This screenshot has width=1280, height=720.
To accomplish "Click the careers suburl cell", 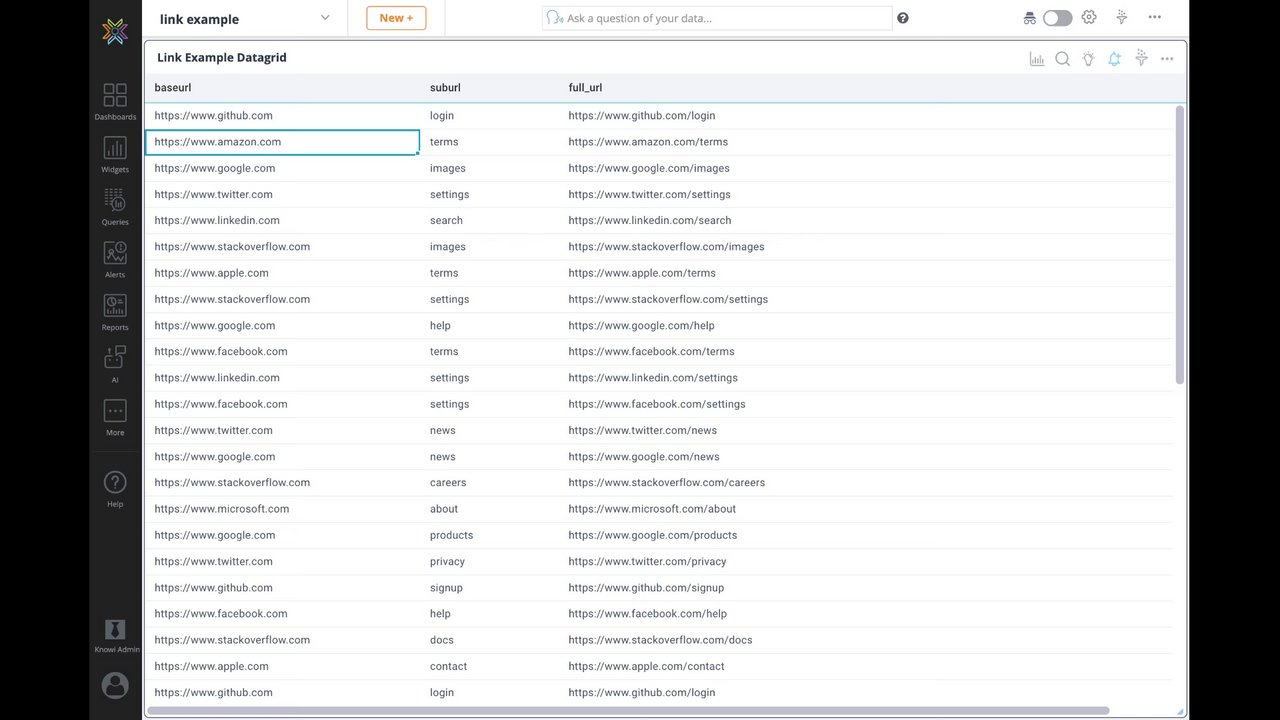I will coord(490,483).
